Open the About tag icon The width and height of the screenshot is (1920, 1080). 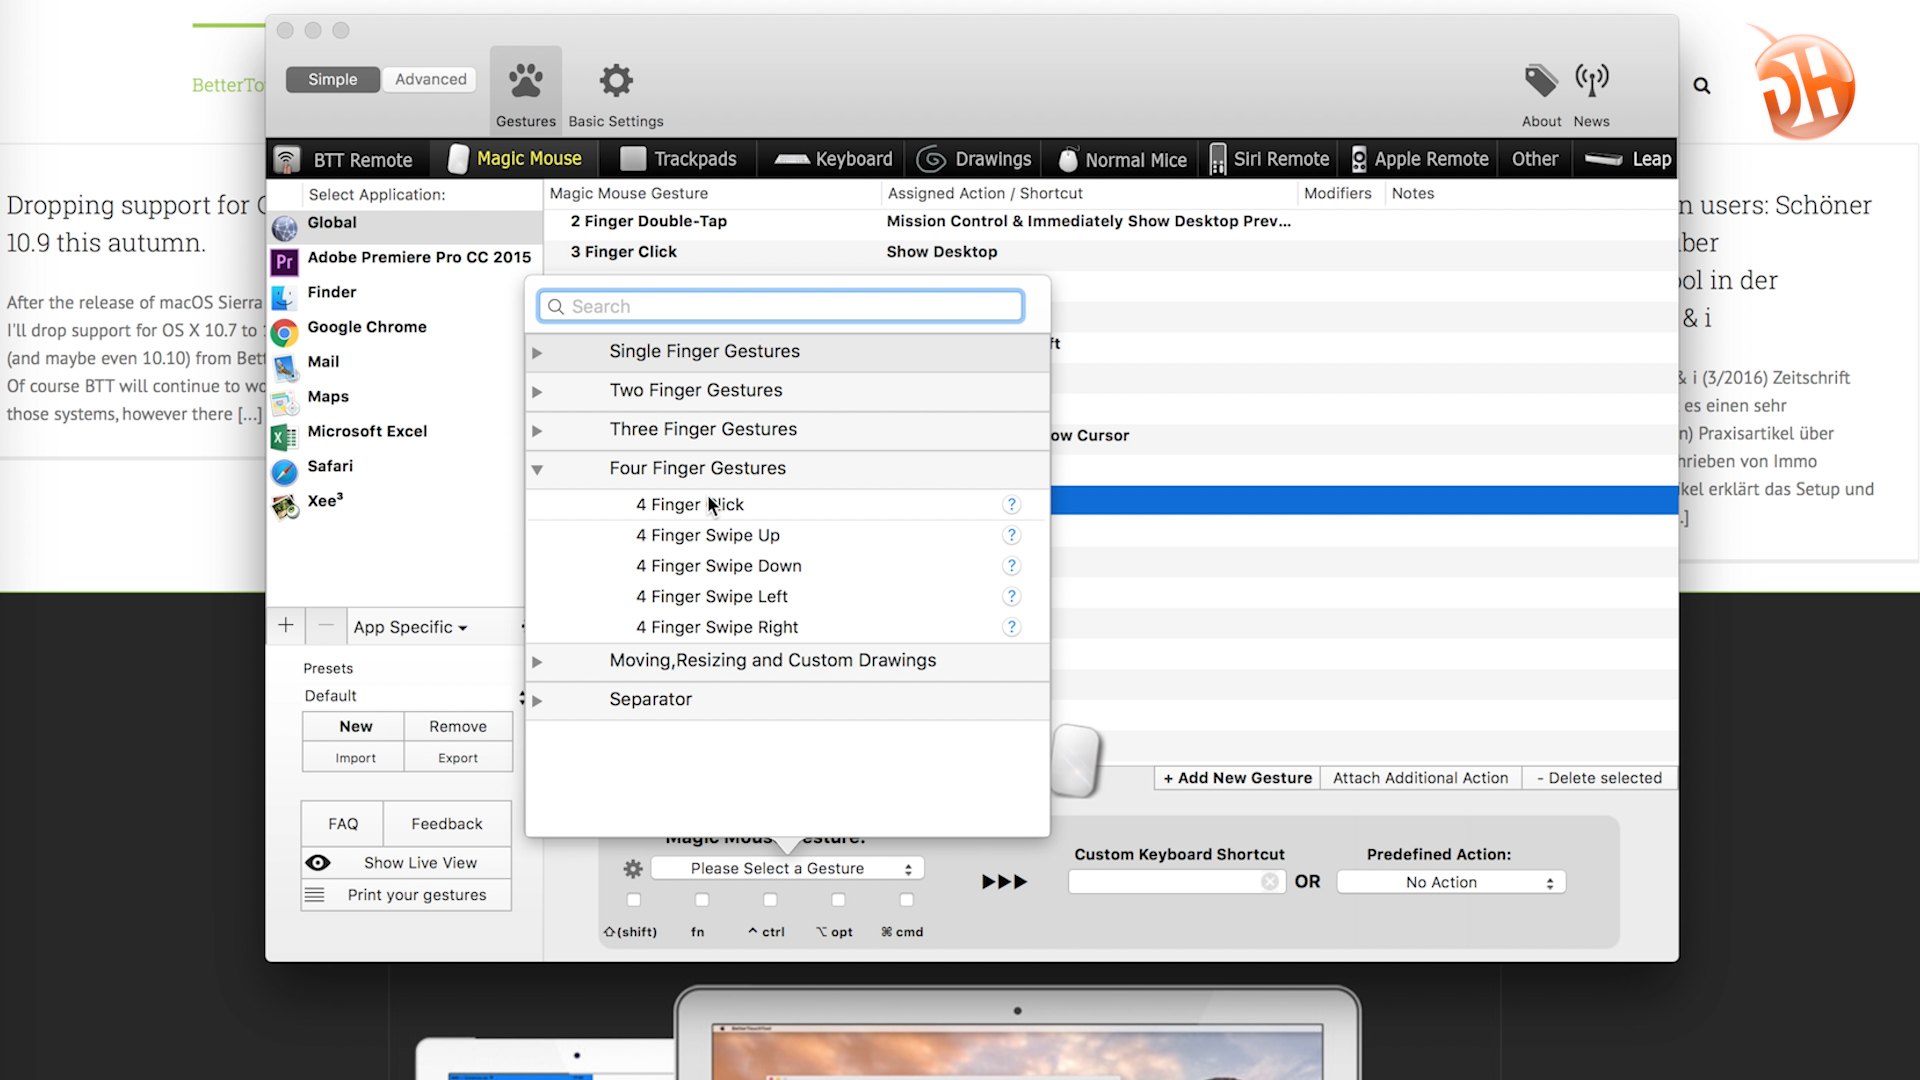[1541, 80]
